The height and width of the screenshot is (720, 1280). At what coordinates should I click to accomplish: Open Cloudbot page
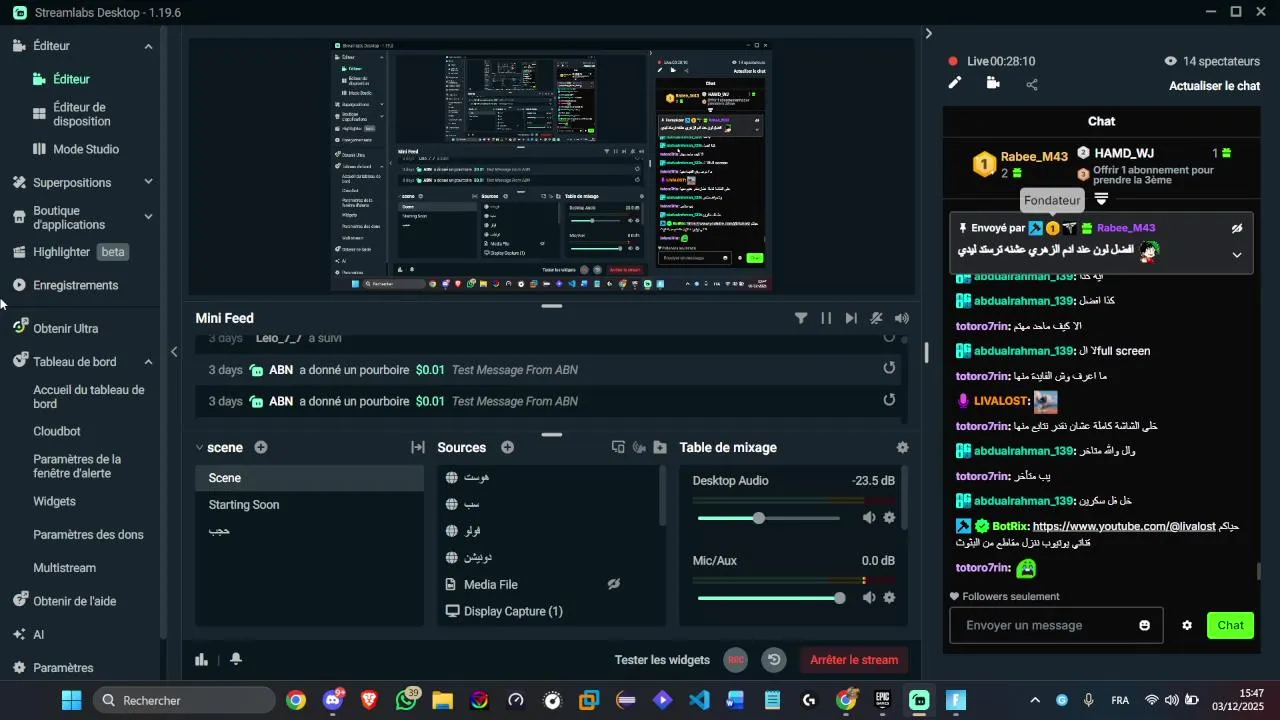point(57,431)
